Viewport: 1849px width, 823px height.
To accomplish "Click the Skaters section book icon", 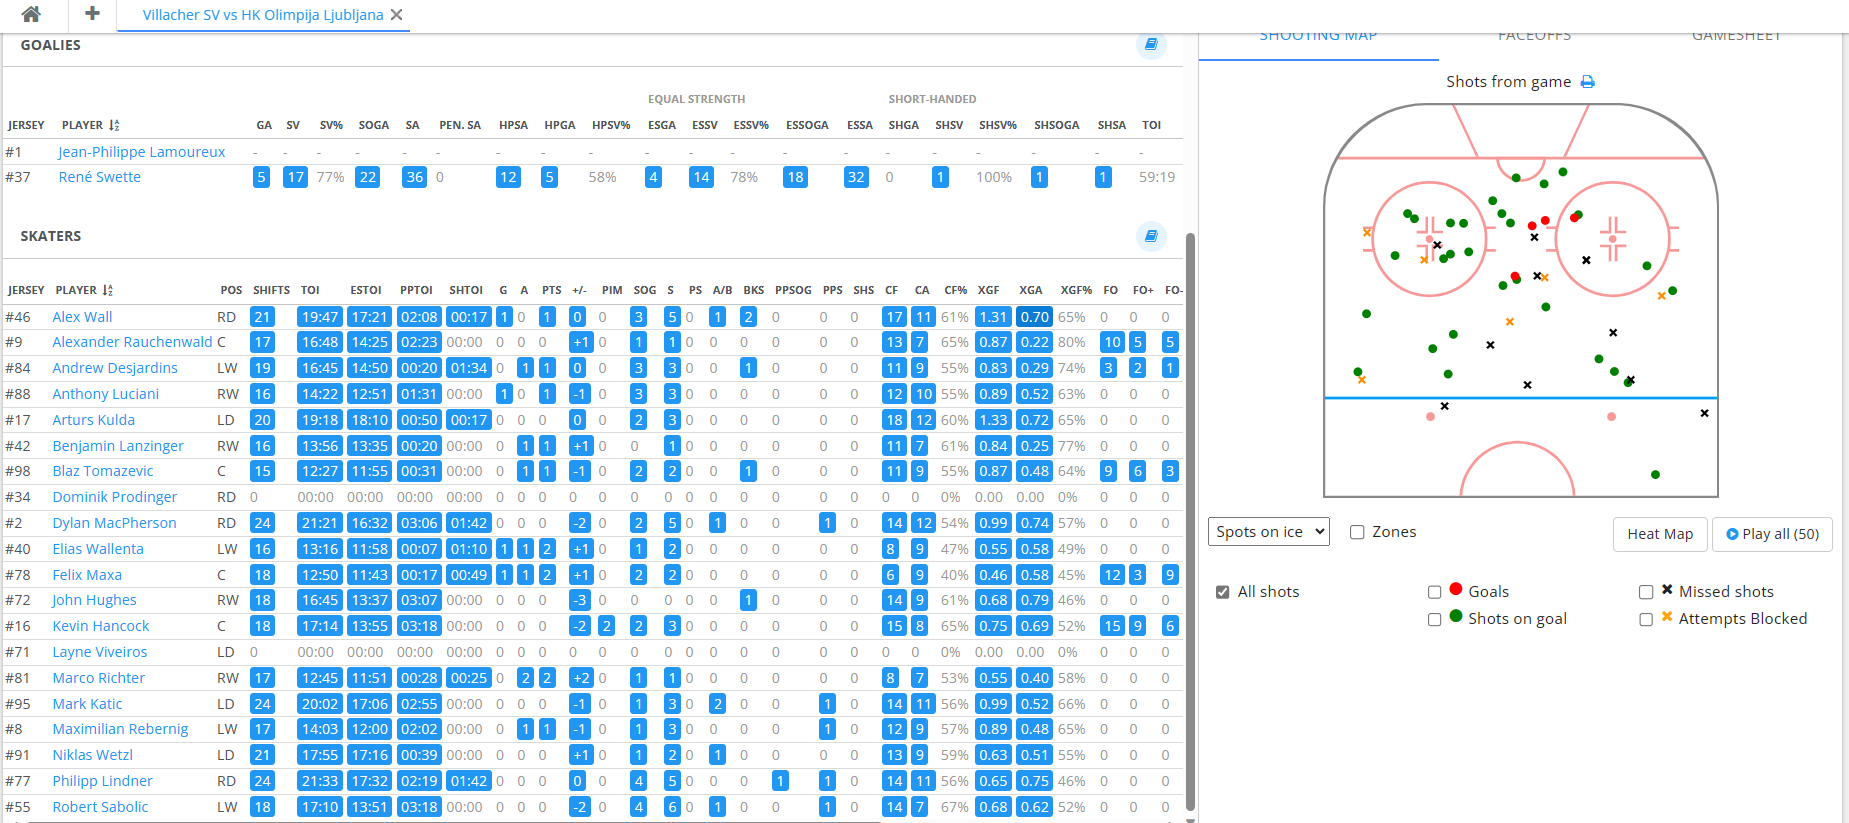I will pos(1151,236).
